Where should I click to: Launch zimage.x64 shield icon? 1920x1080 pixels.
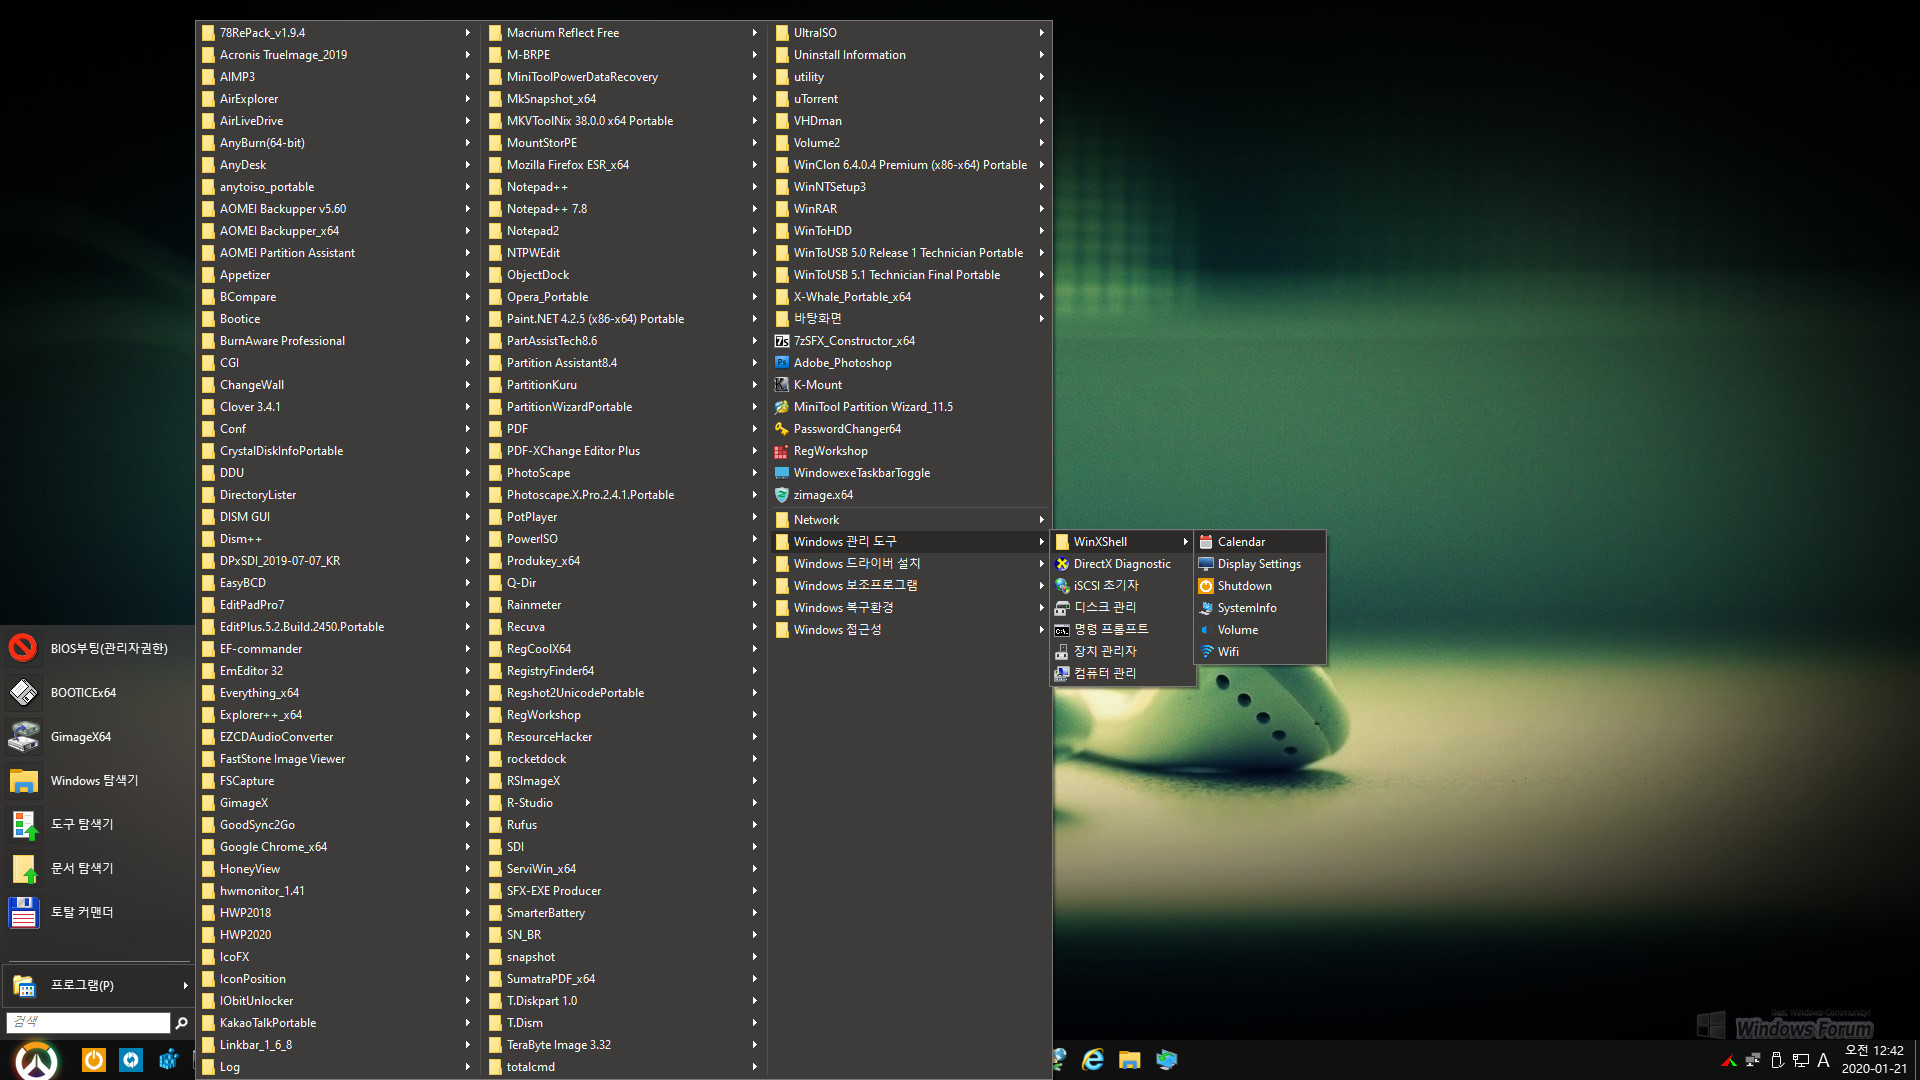click(x=782, y=495)
